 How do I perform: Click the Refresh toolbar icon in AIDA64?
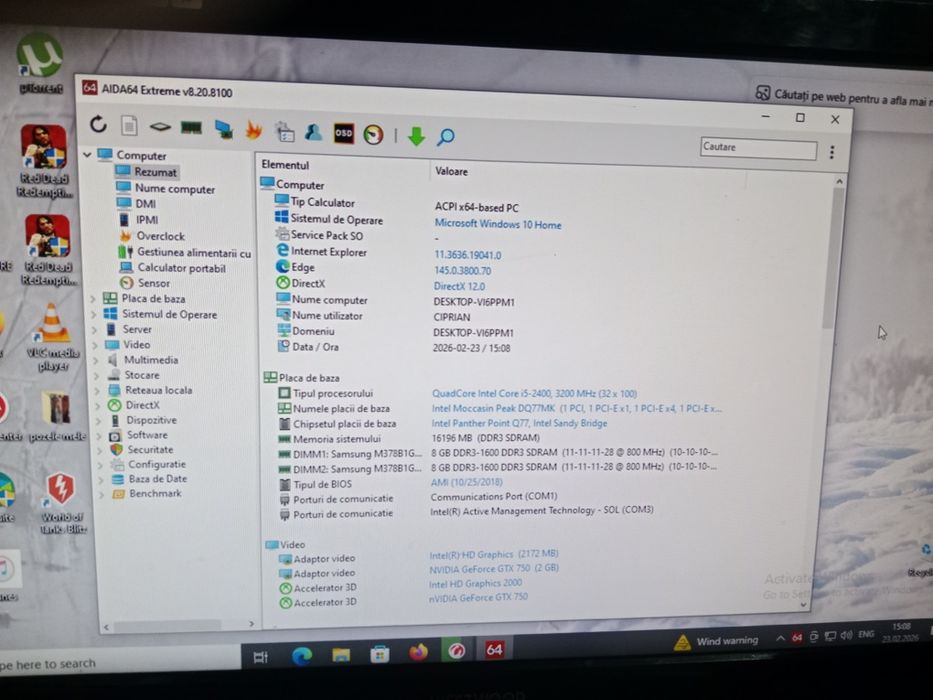point(99,124)
